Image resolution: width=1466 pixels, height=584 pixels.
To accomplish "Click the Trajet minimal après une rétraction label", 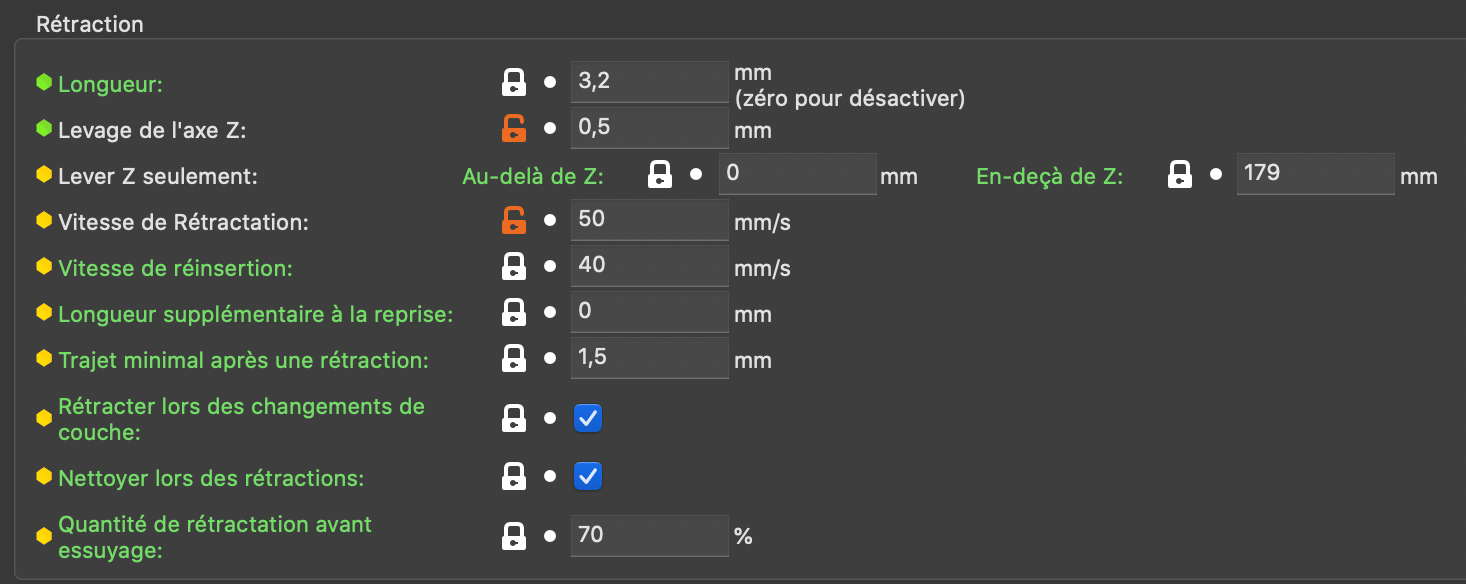I will (243, 360).
